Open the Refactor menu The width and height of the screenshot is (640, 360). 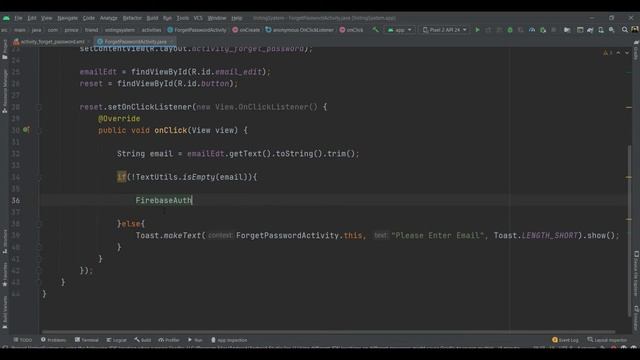click(132, 18)
